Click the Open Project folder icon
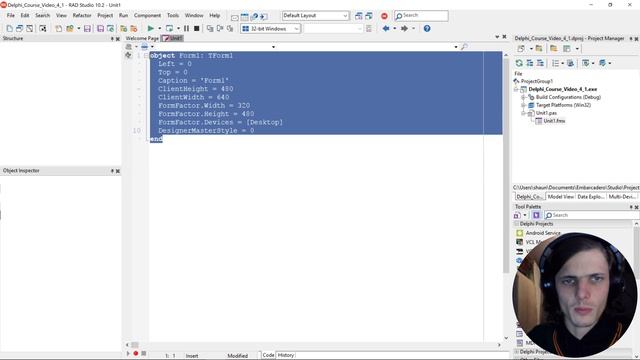The width and height of the screenshot is (640, 360). point(70,29)
